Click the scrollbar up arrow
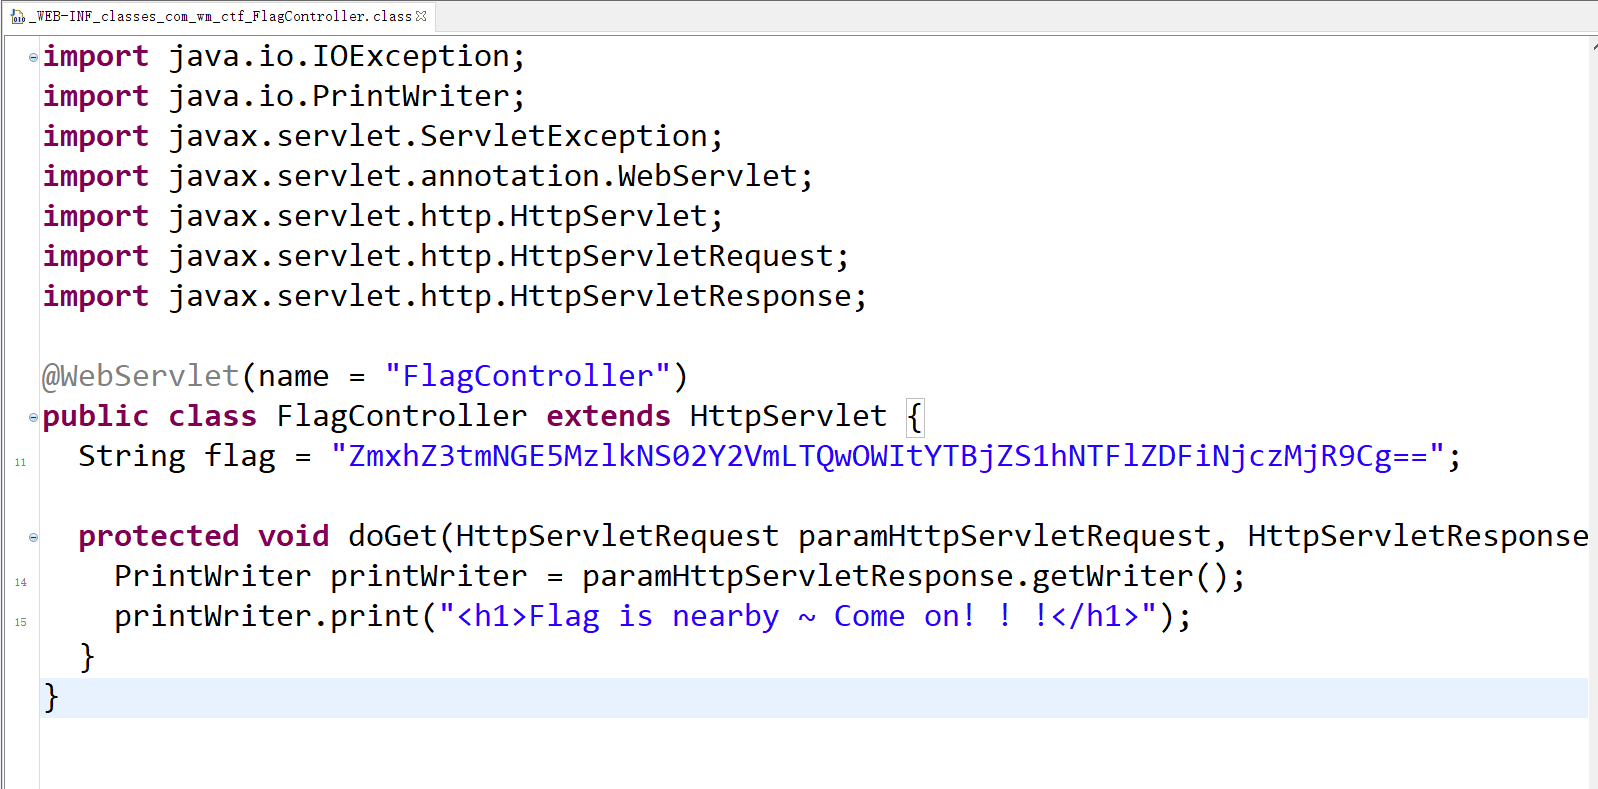Image resolution: width=1598 pixels, height=789 pixels. click(1593, 46)
